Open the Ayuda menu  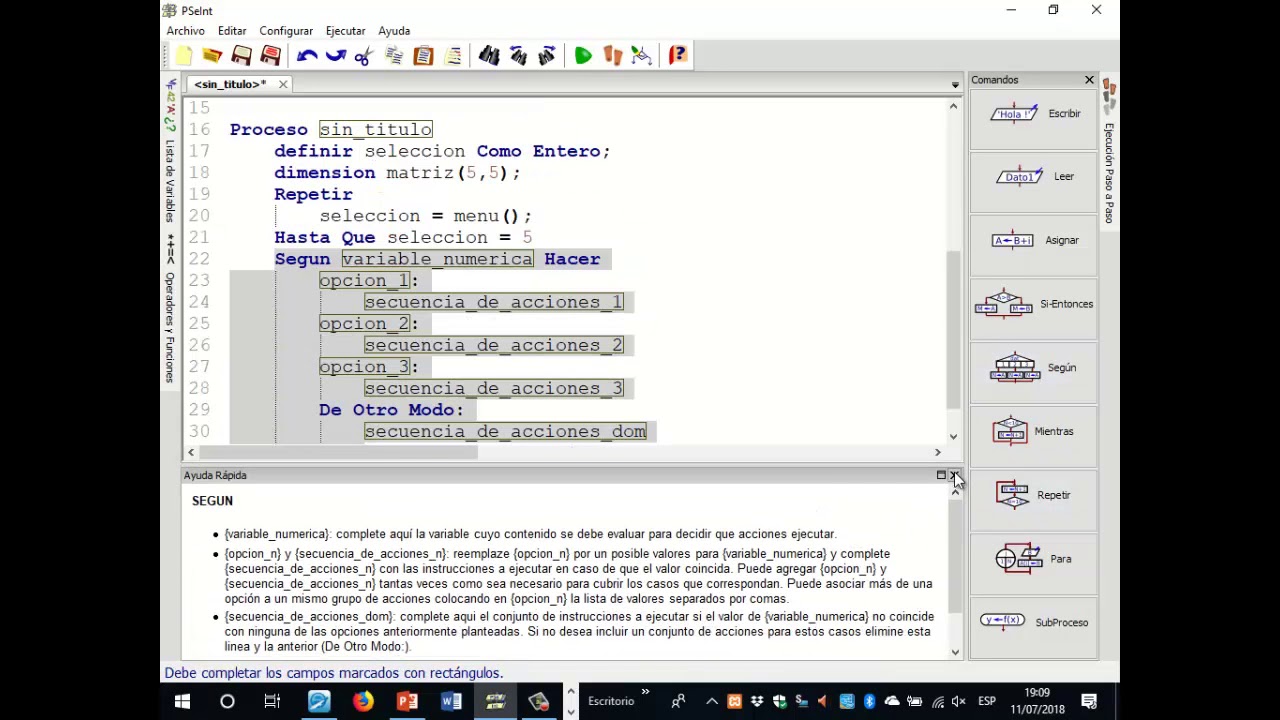pos(394,31)
